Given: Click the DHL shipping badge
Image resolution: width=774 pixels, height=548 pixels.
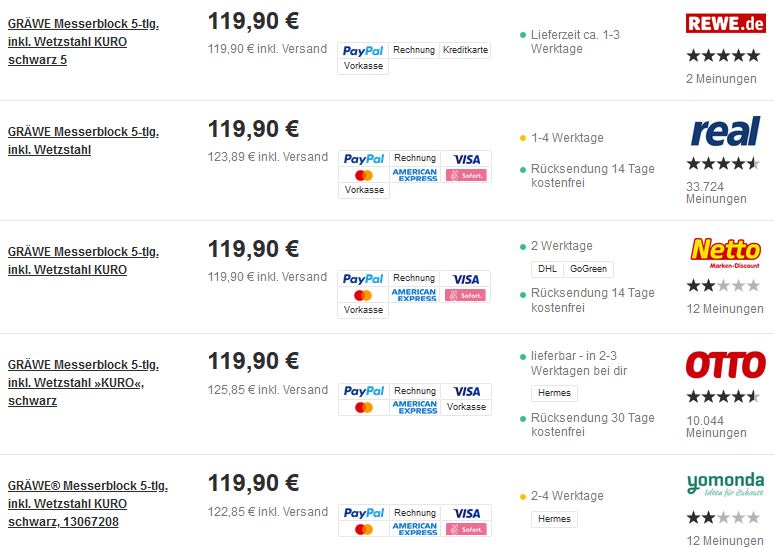Looking at the screenshot, I should tap(547, 269).
